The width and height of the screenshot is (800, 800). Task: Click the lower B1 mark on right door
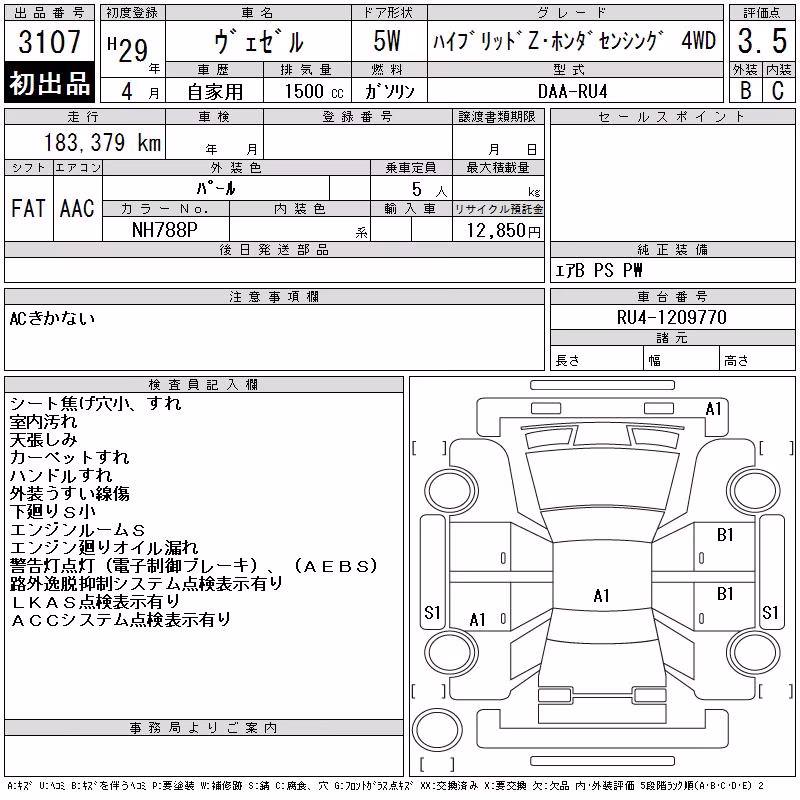(725, 594)
